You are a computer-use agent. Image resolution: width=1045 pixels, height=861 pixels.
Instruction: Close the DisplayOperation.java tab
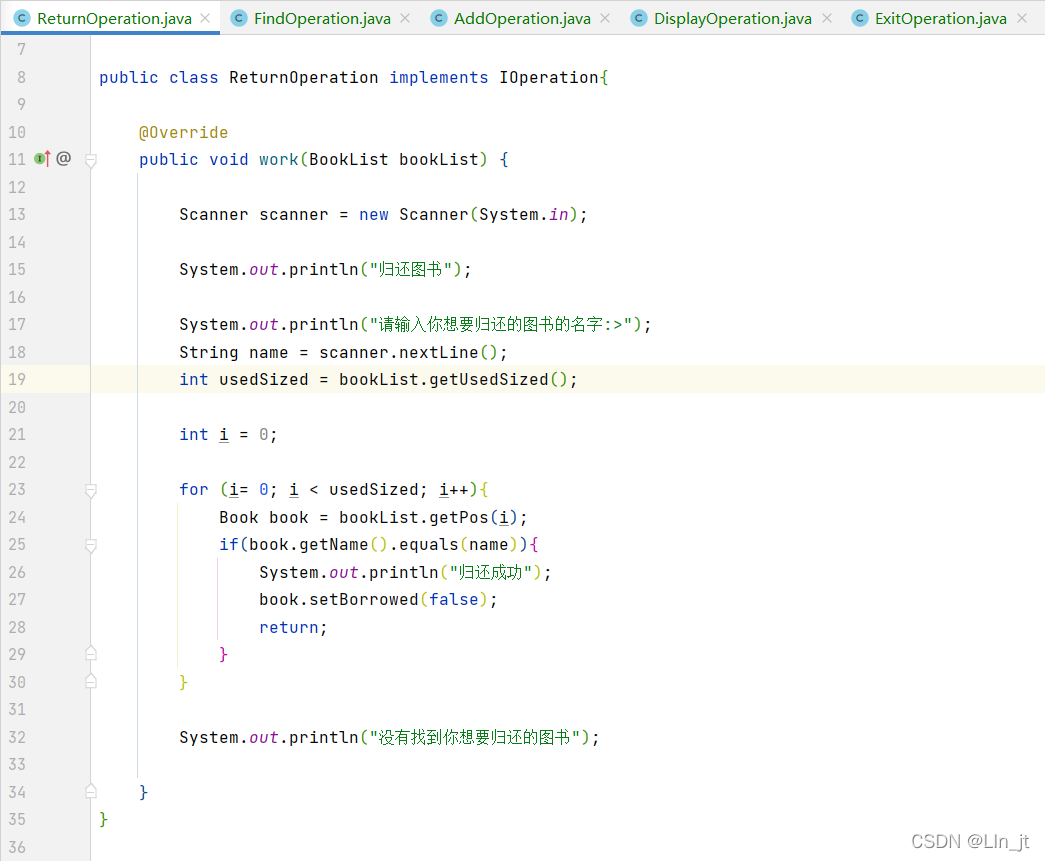click(x=826, y=19)
